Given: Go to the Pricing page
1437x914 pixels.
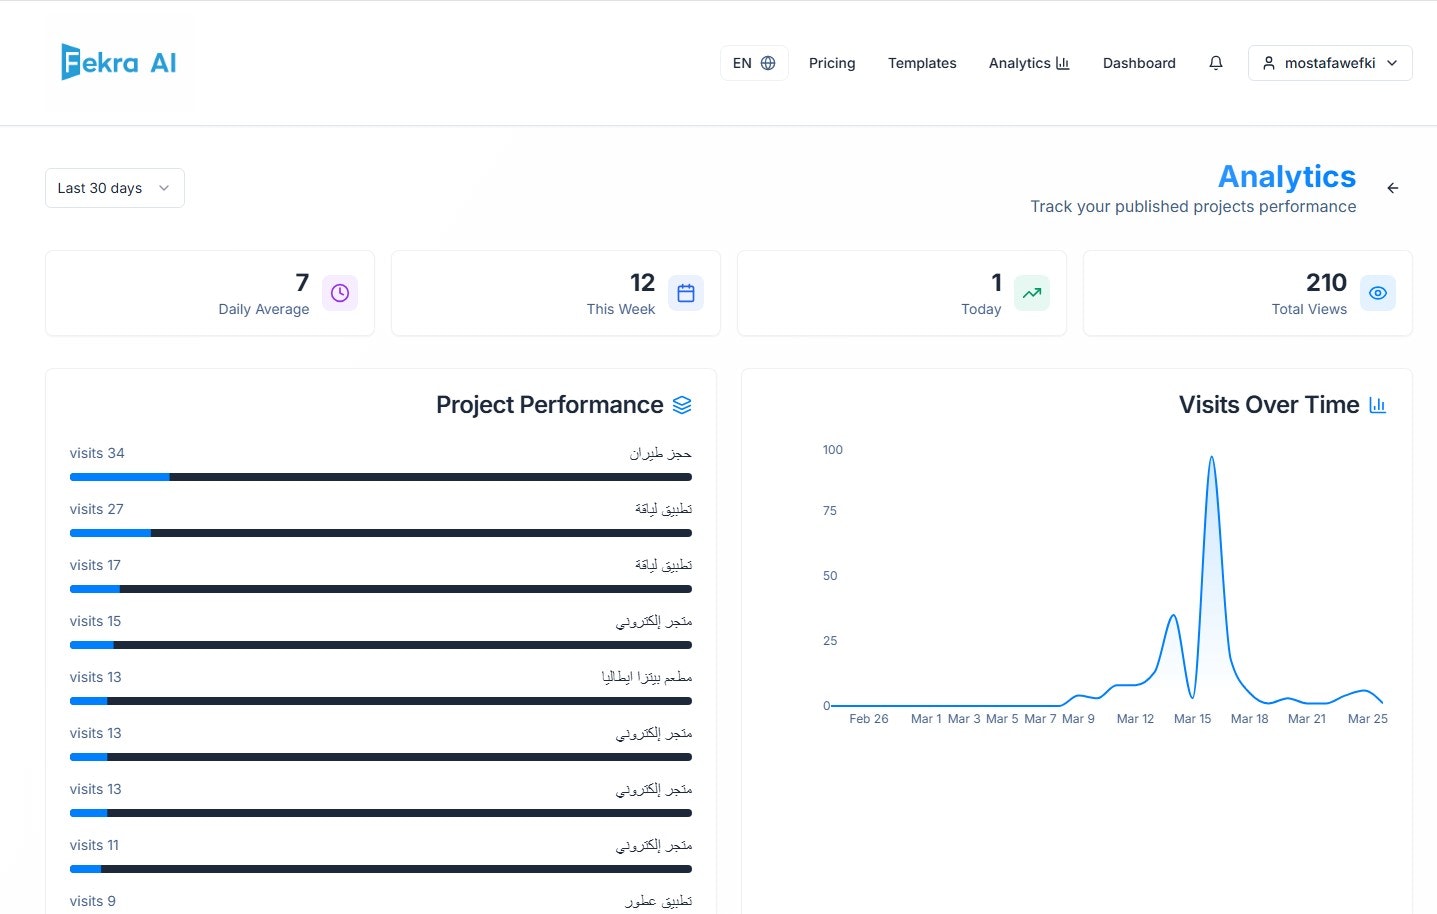Looking at the screenshot, I should [832, 63].
